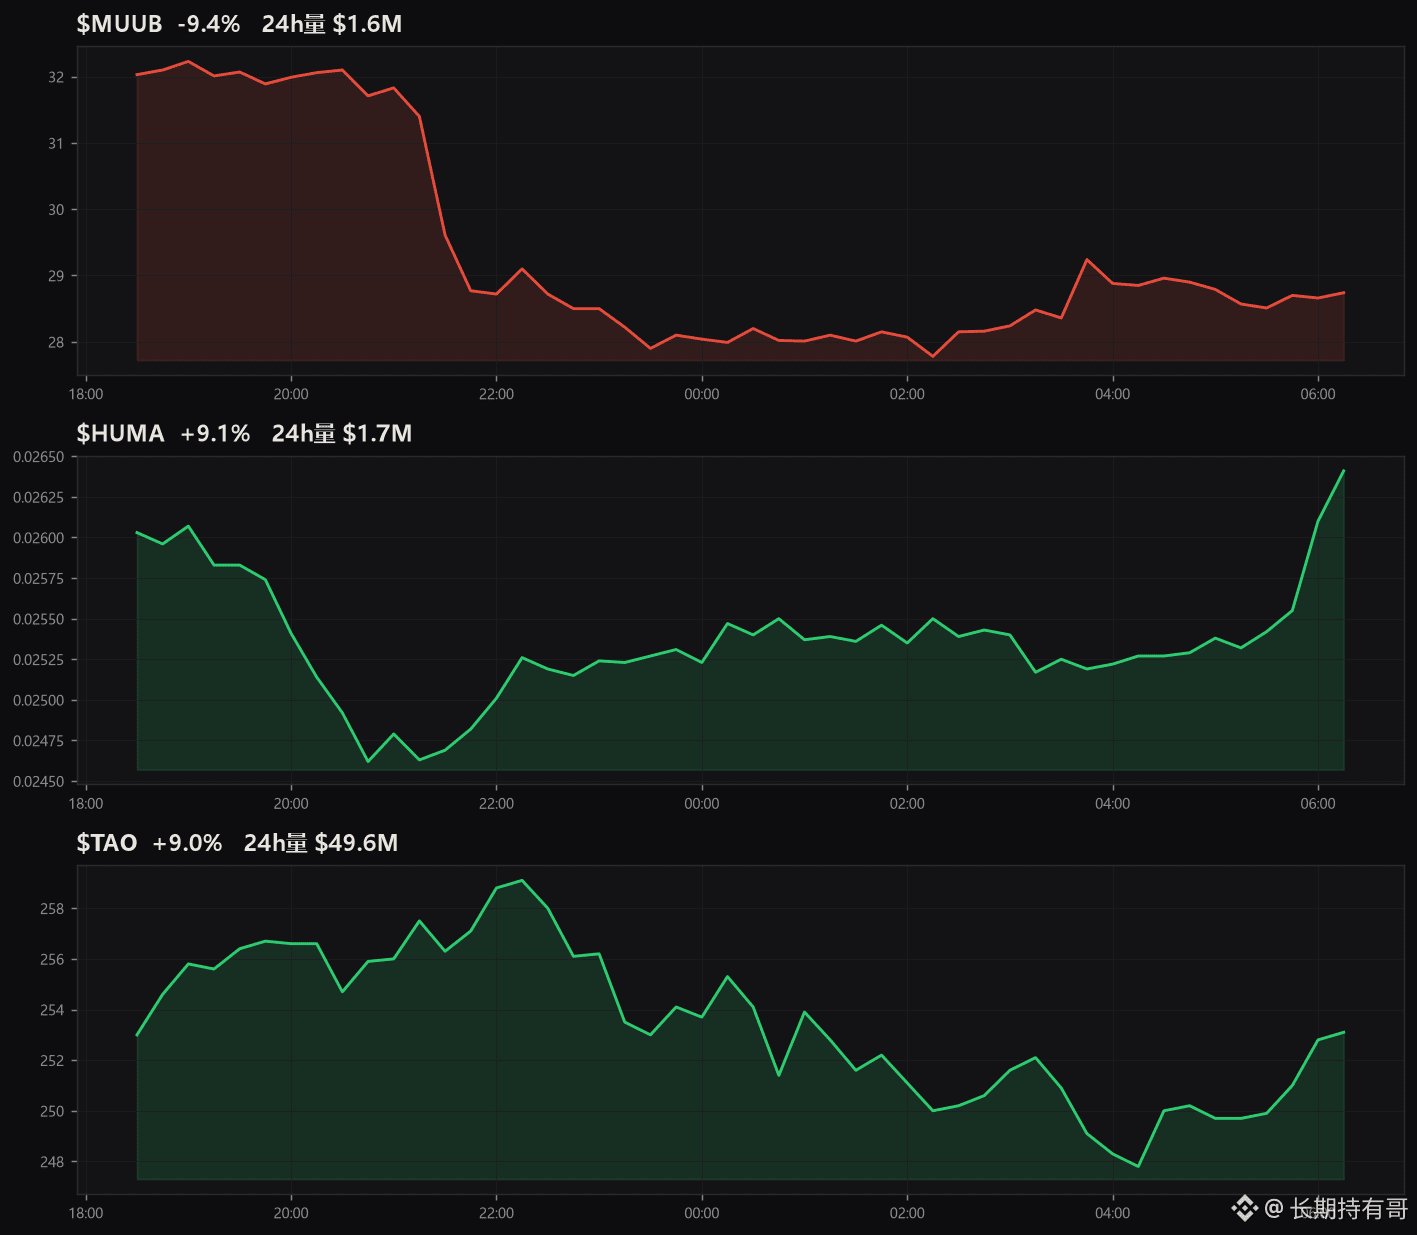1417x1235 pixels.
Task: Click the 22:00 tick on MUUB chart axis
Action: [496, 394]
